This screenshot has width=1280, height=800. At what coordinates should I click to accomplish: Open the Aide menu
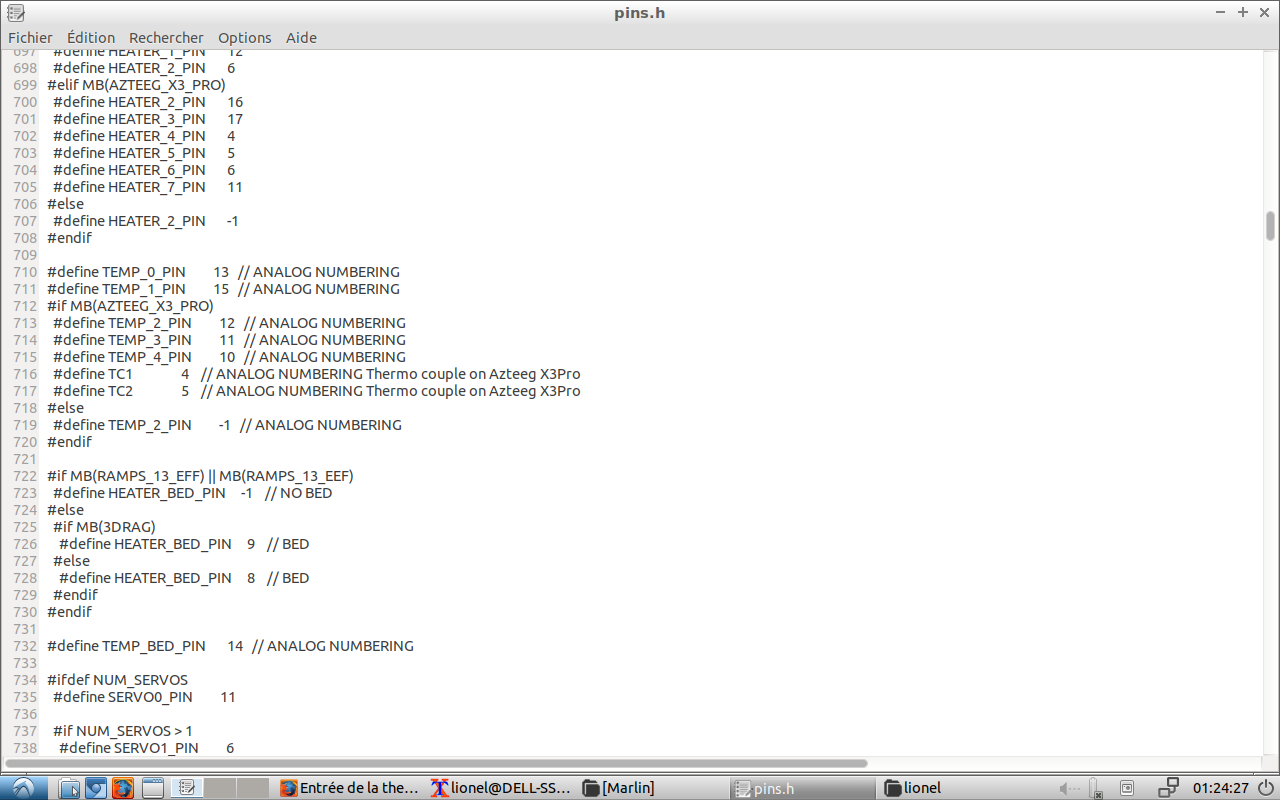tap(301, 38)
